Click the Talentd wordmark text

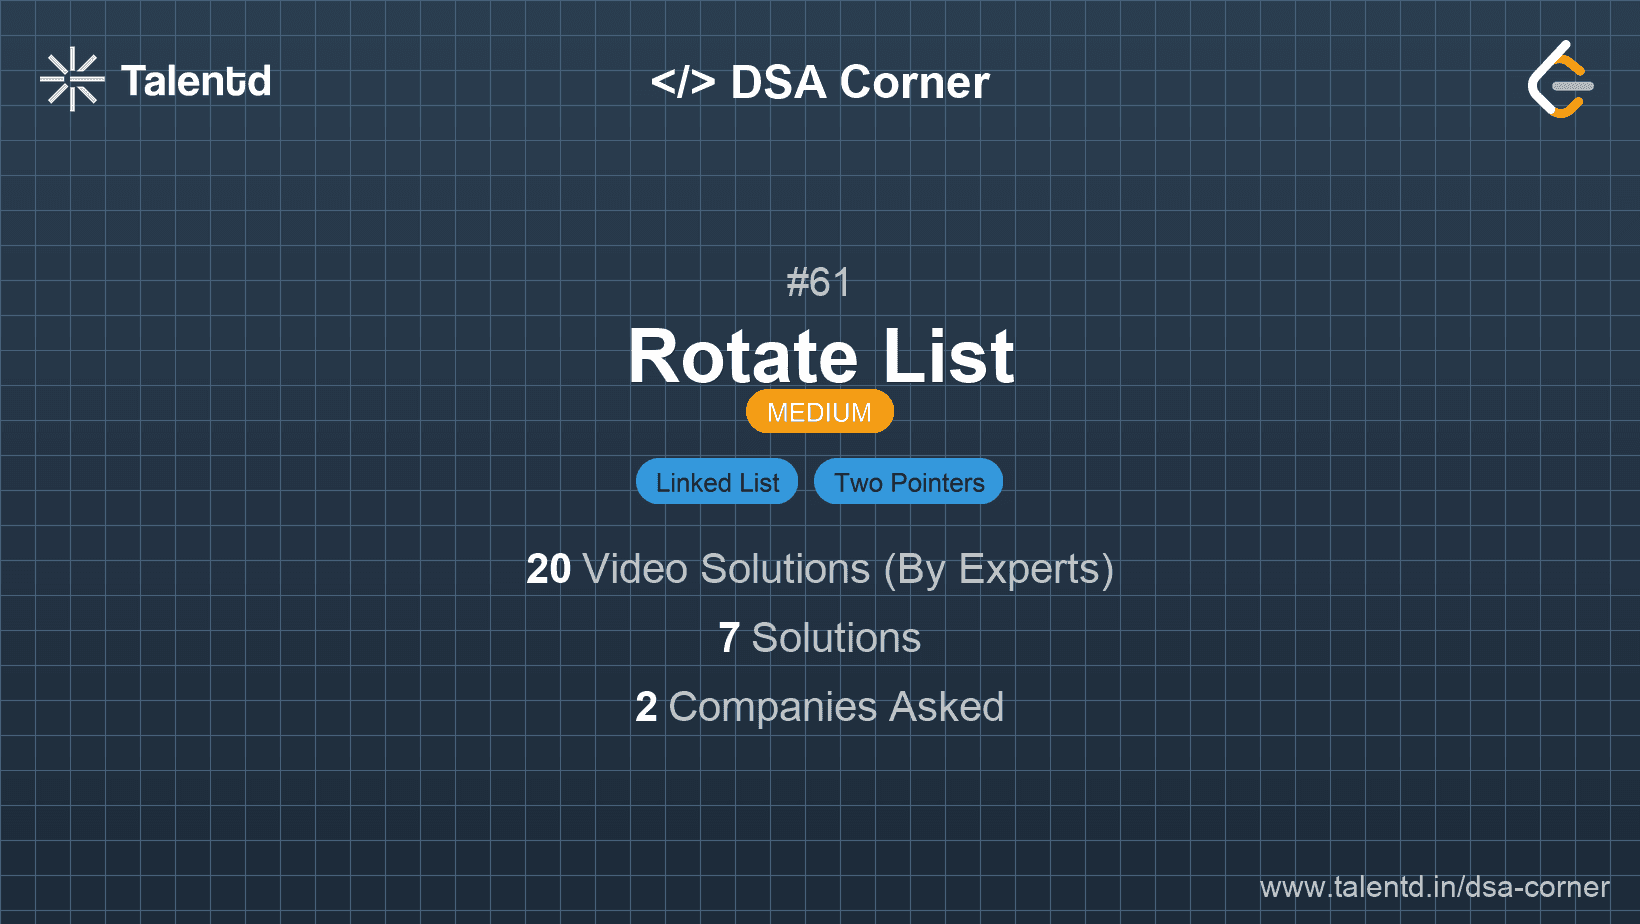pos(196,82)
